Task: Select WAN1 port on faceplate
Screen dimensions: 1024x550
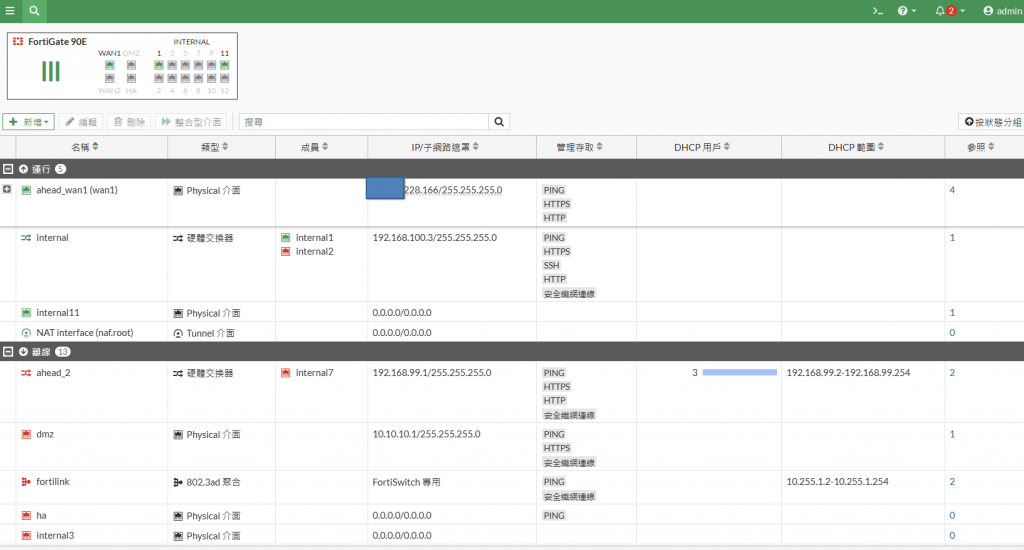Action: [110, 65]
